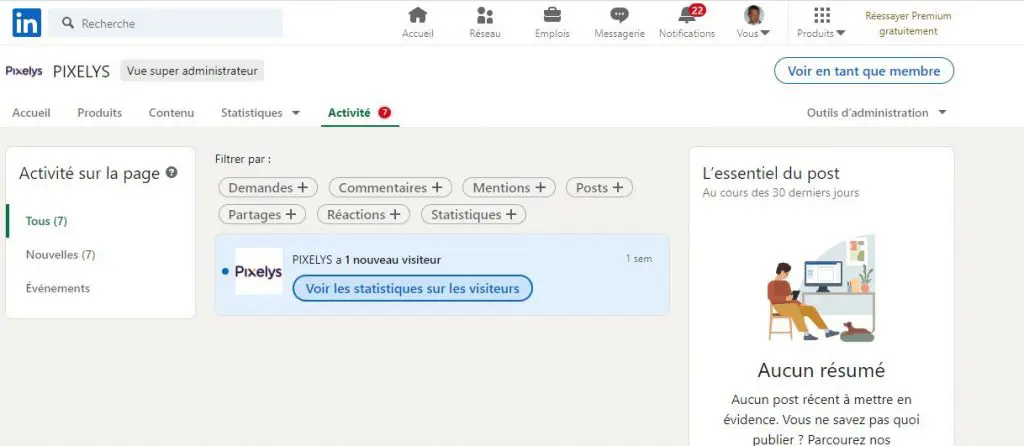Click the Filtrer par label
The width and height of the screenshot is (1024, 446).
click(243, 159)
